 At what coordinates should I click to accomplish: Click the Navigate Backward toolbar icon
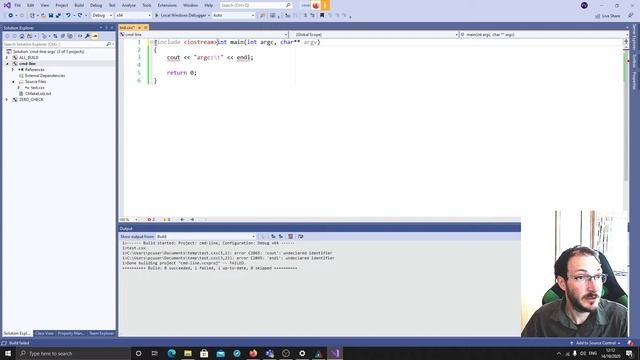click(x=11, y=16)
